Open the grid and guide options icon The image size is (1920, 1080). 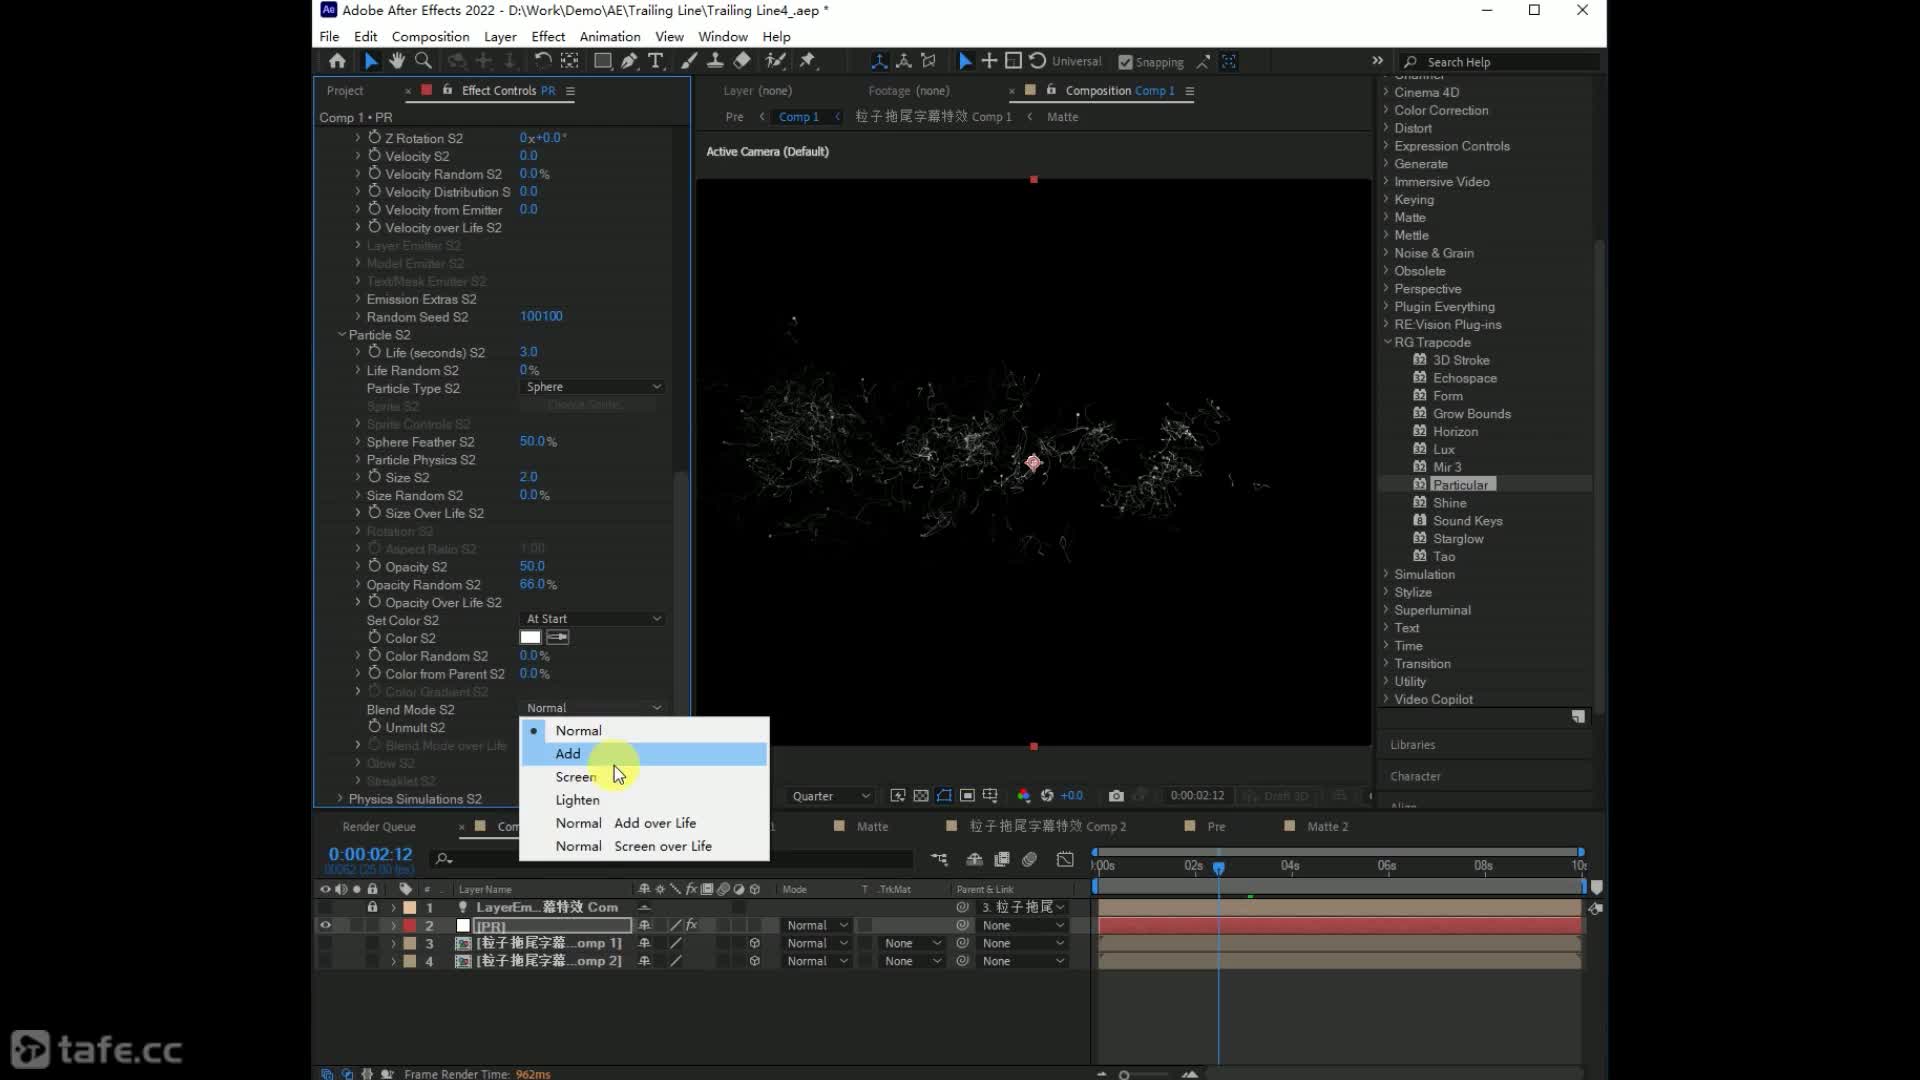click(990, 796)
